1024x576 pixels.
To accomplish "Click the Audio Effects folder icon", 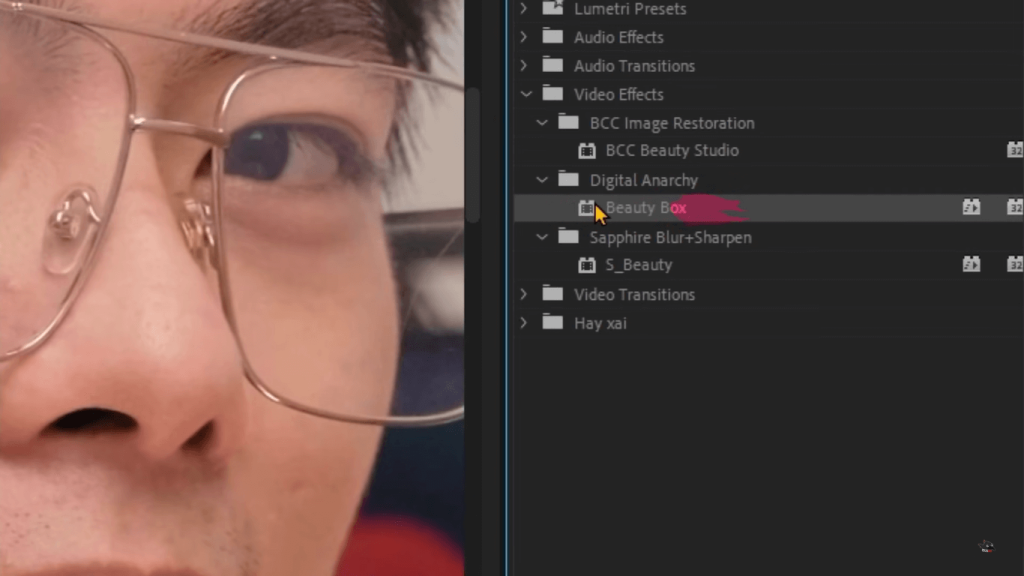I will click(x=553, y=37).
